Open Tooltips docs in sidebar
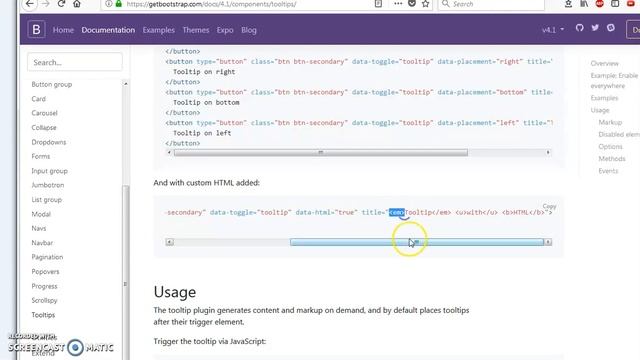 [43, 315]
